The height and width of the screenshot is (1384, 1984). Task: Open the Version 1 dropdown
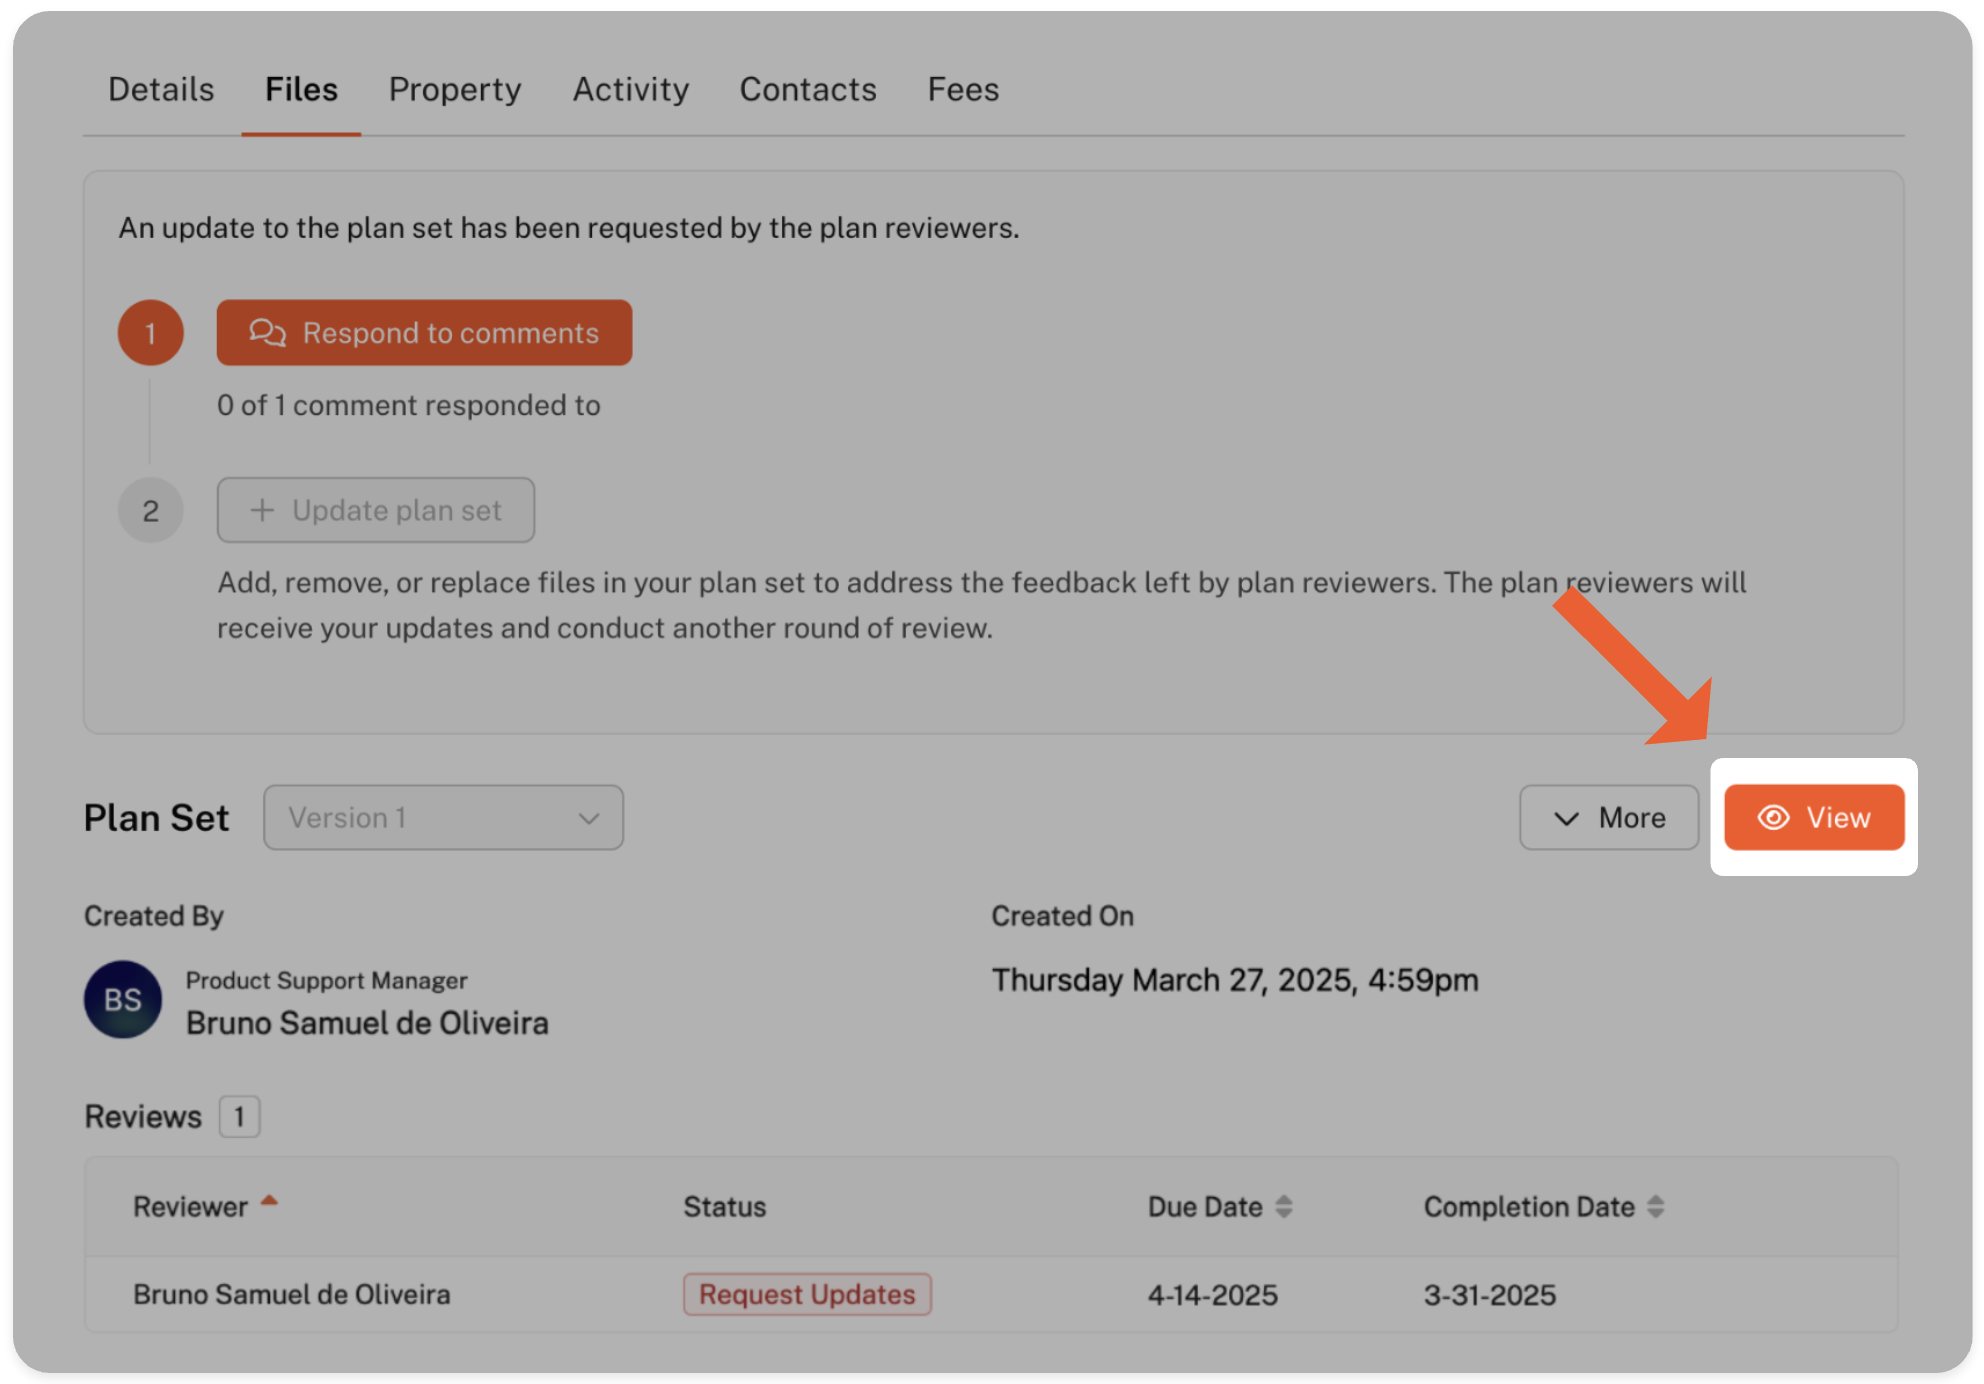[443, 817]
